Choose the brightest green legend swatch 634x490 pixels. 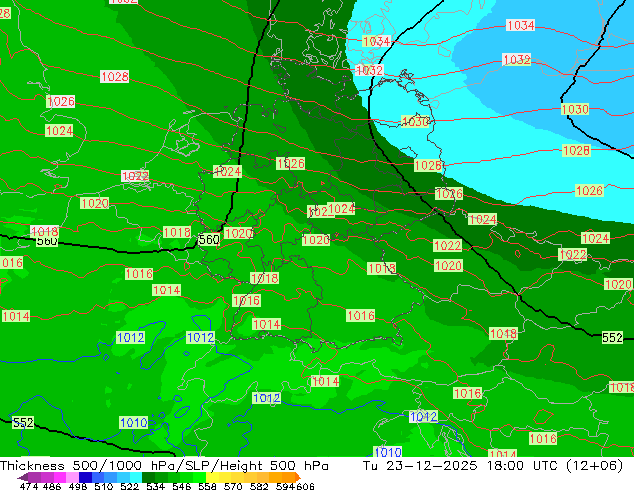[199, 477]
